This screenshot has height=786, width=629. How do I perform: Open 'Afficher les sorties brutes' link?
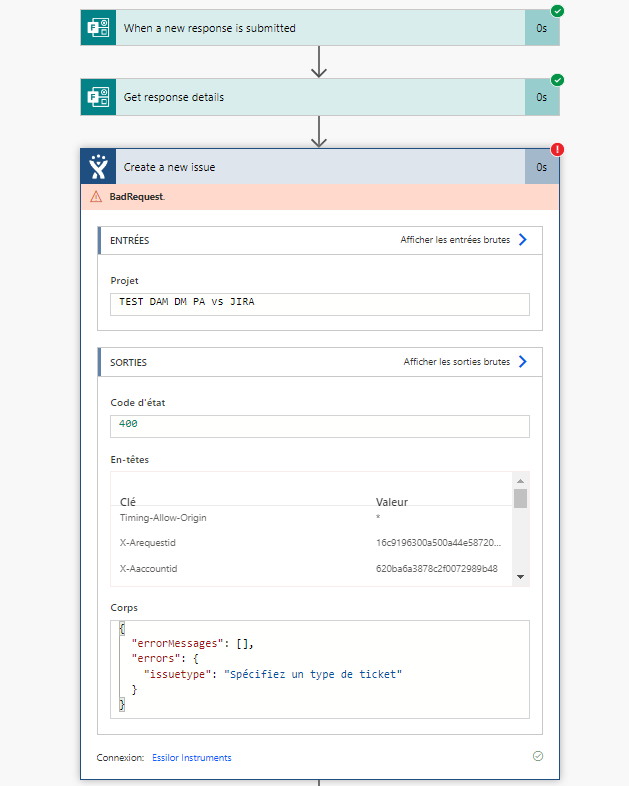(x=457, y=361)
